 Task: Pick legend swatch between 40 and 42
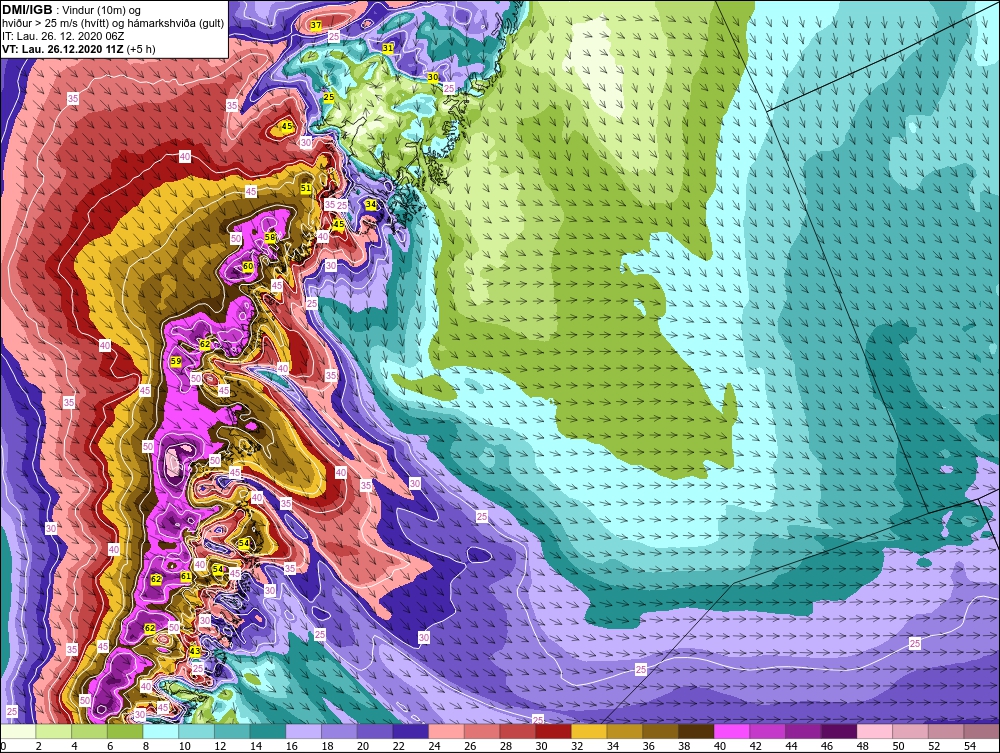tap(732, 731)
